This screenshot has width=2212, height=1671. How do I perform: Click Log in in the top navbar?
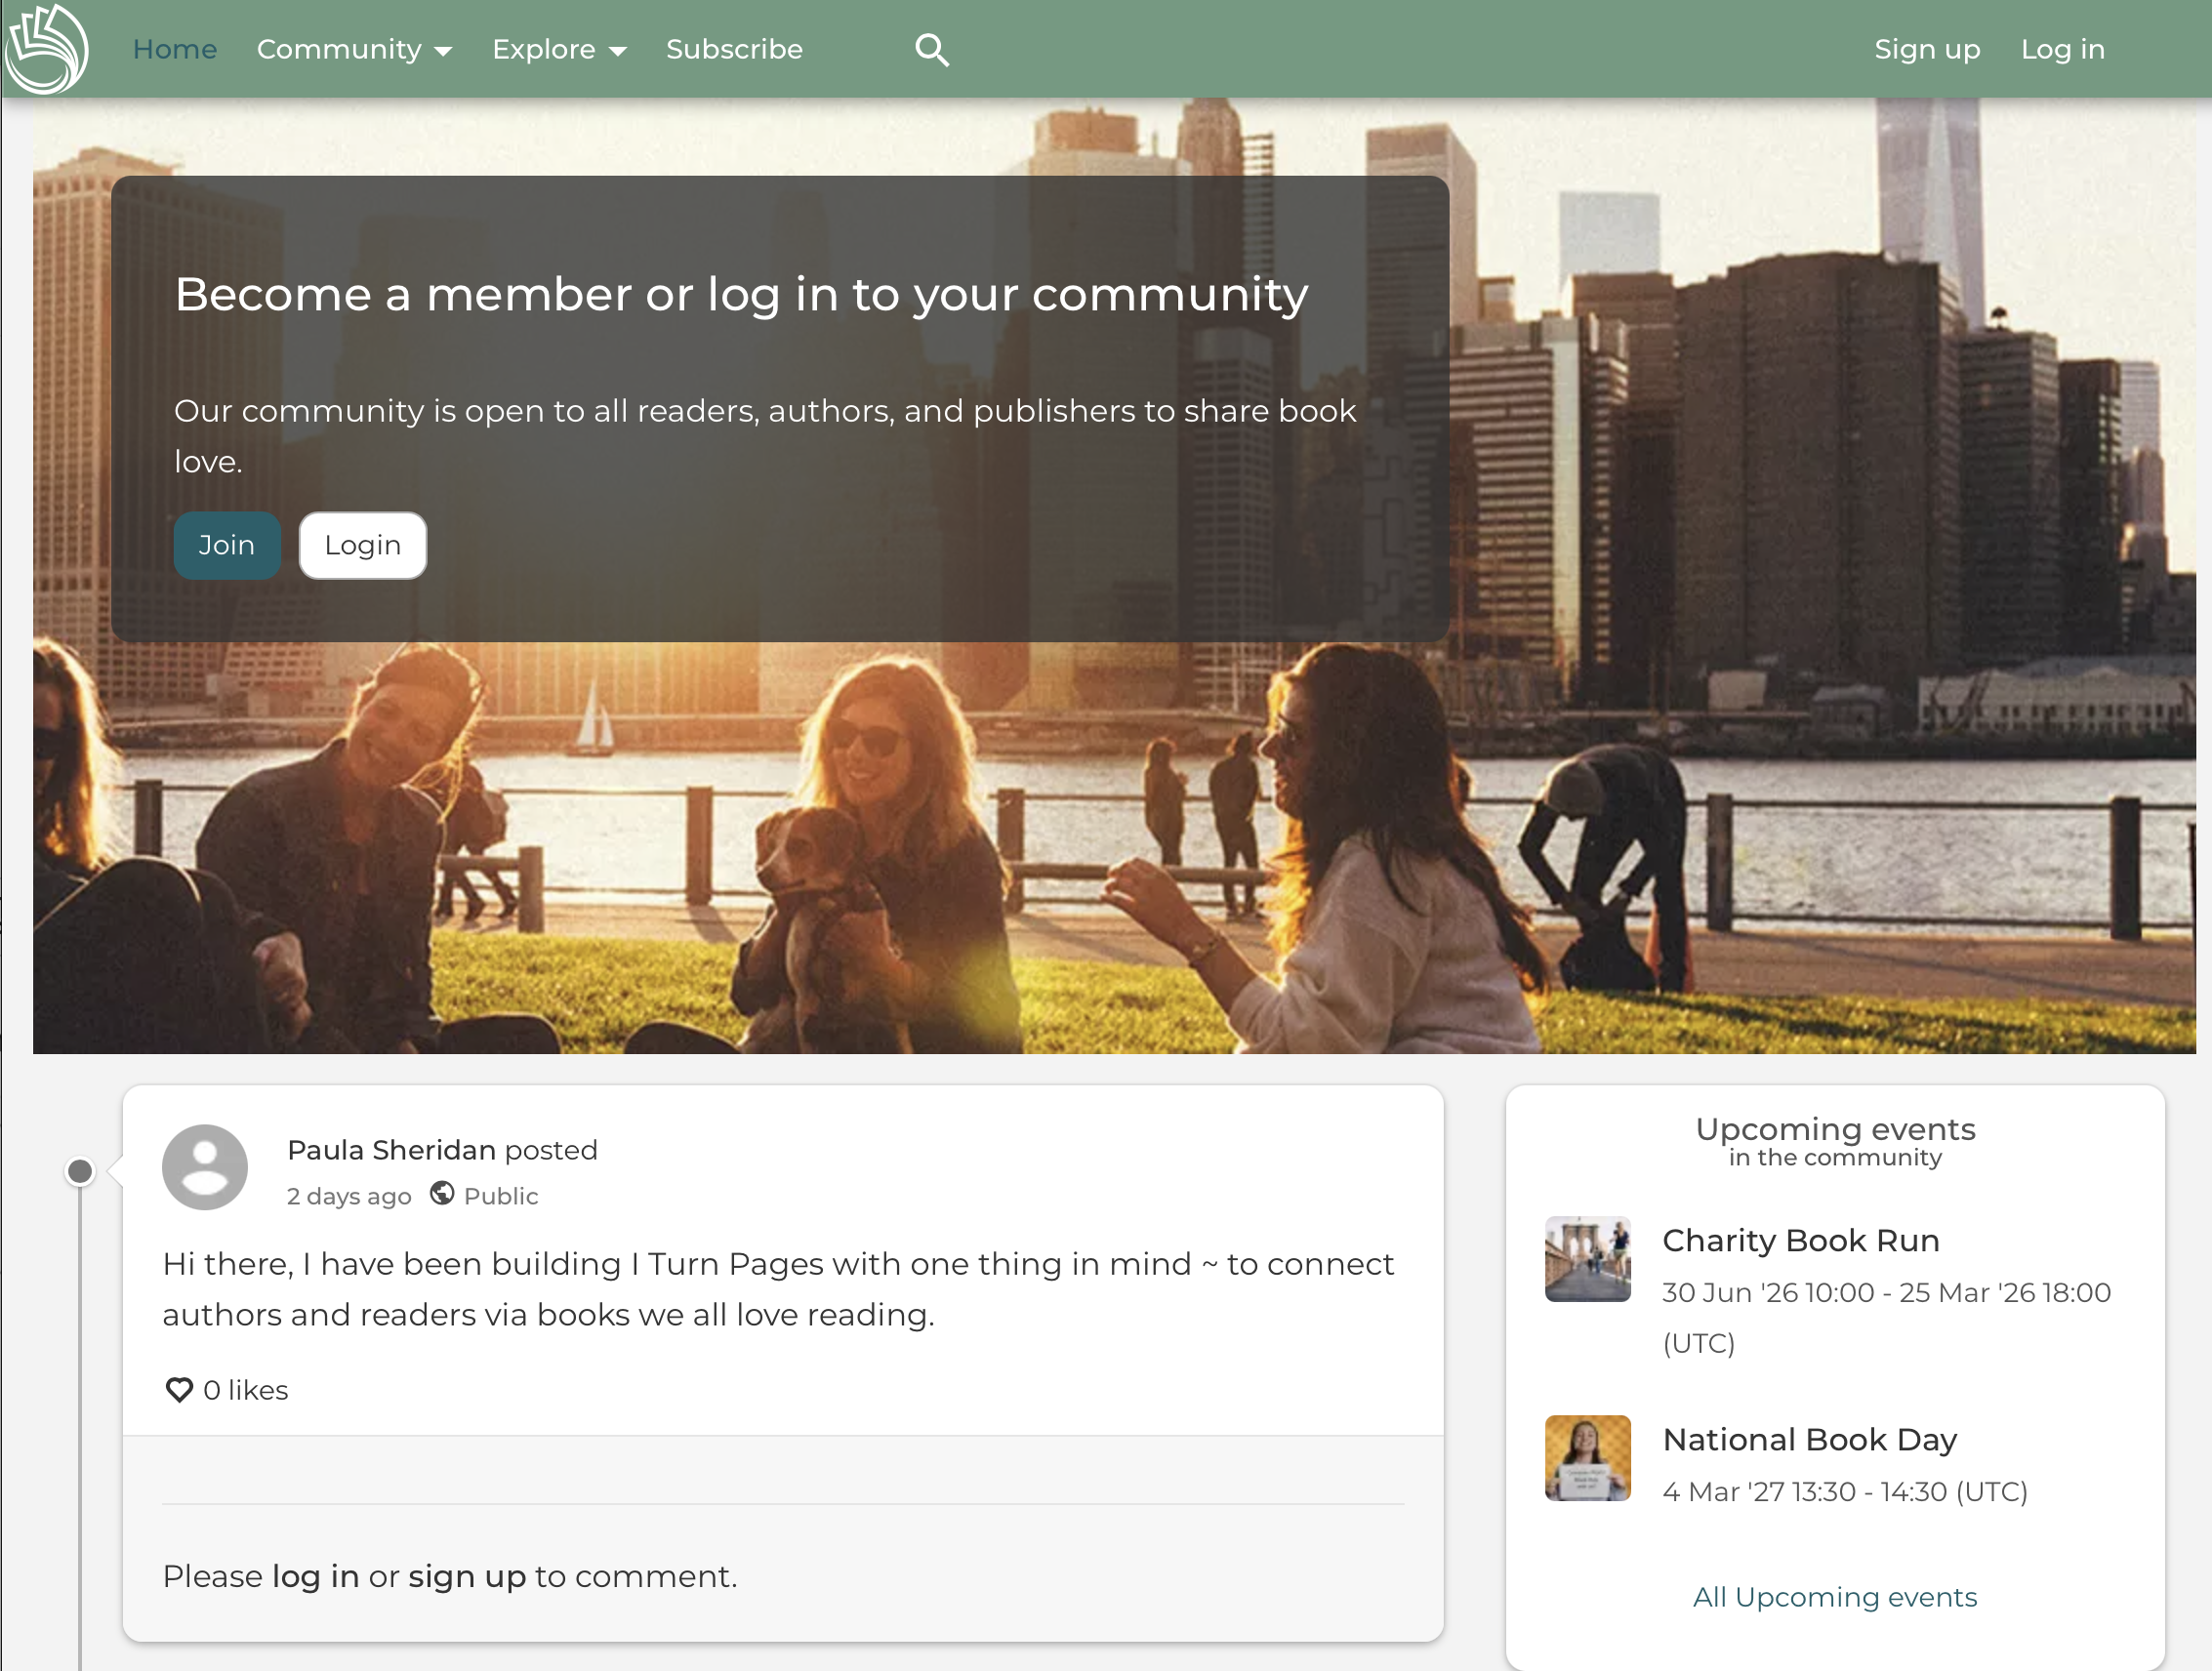[x=2062, y=49]
